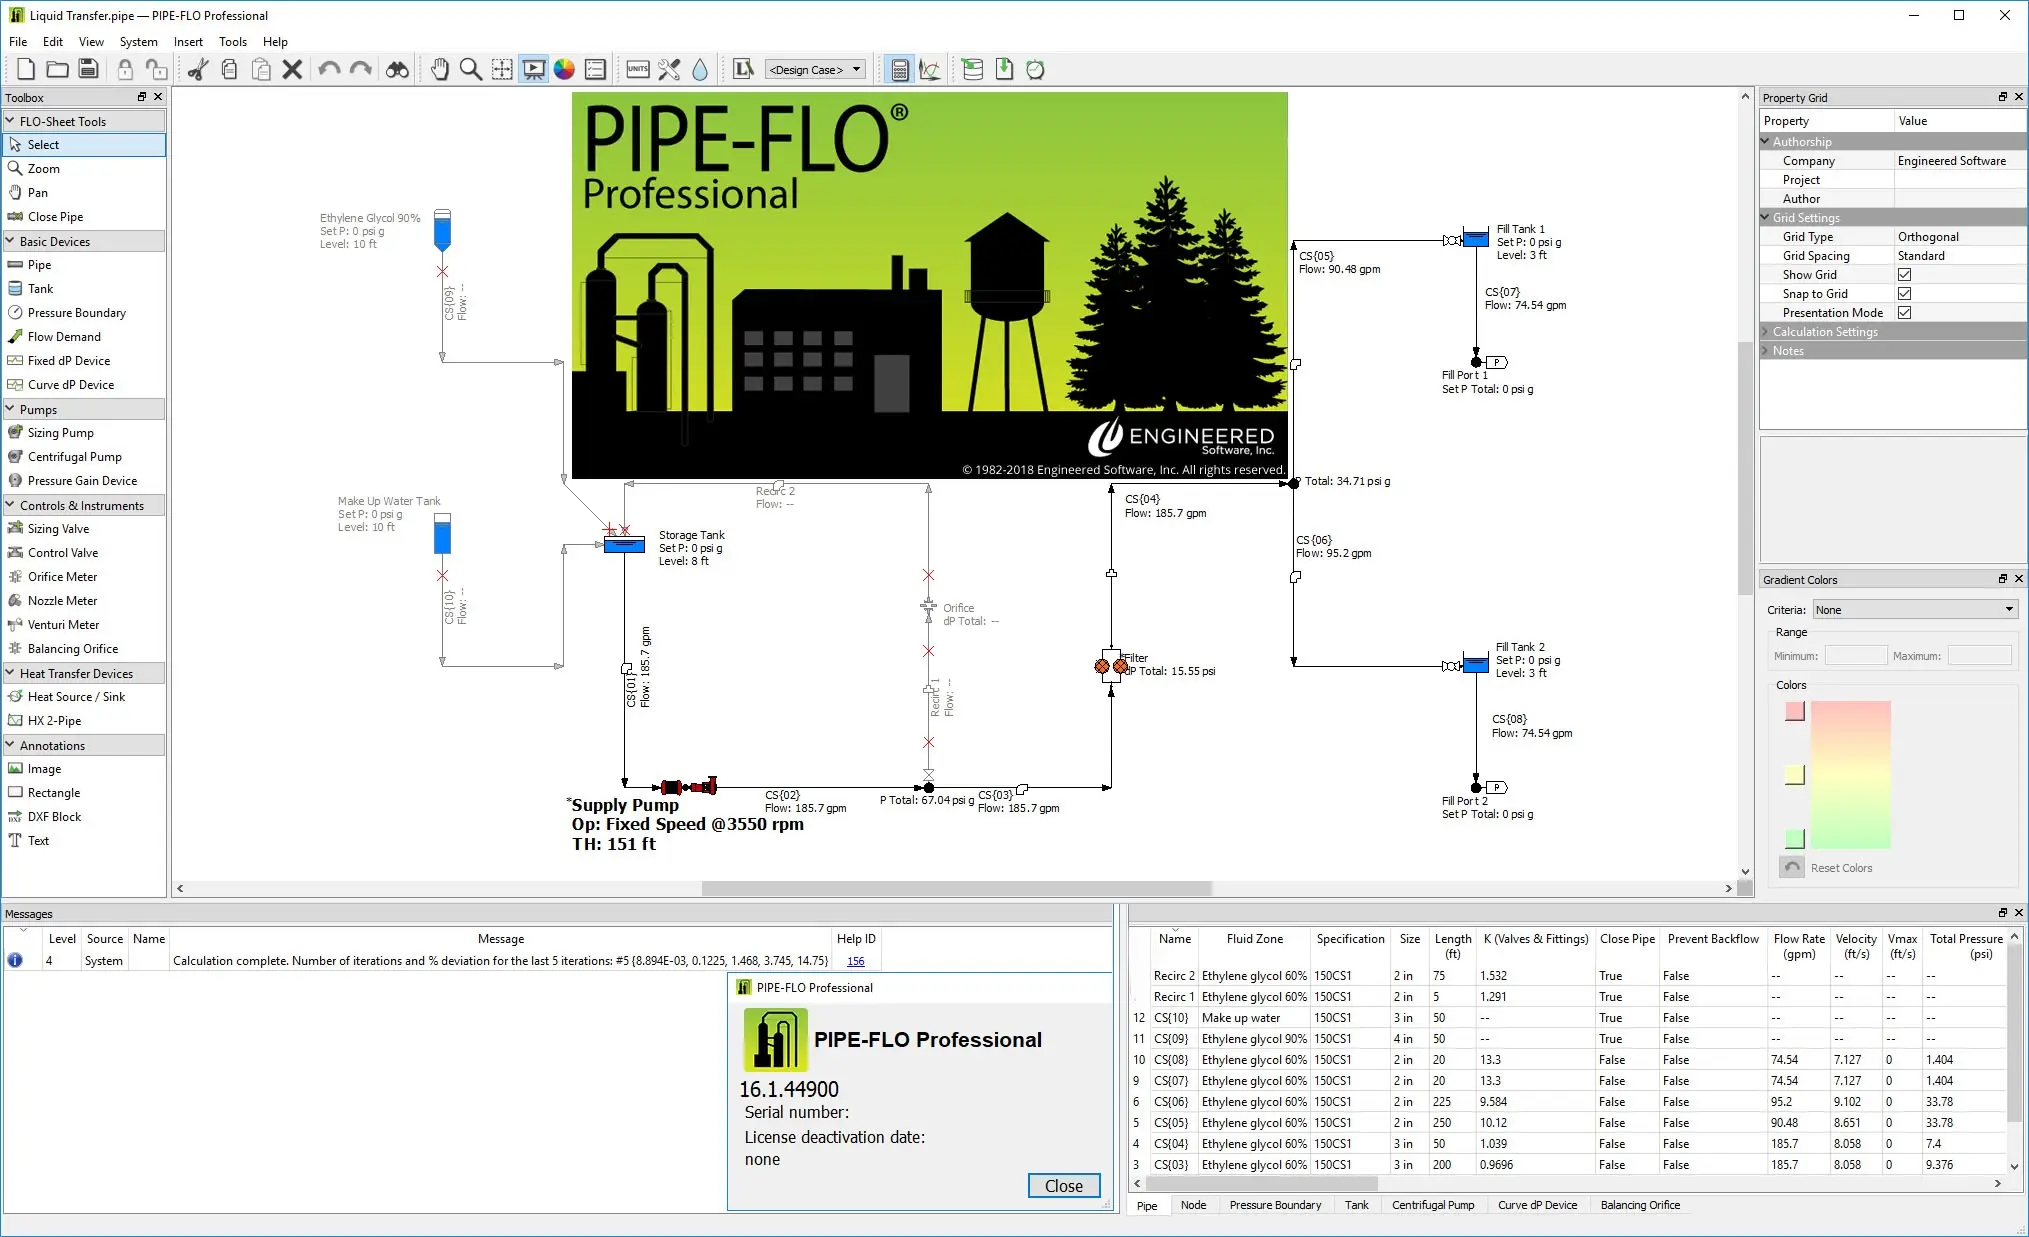
Task: Close the PIPE-FLO about dialog
Action: pos(1064,1186)
